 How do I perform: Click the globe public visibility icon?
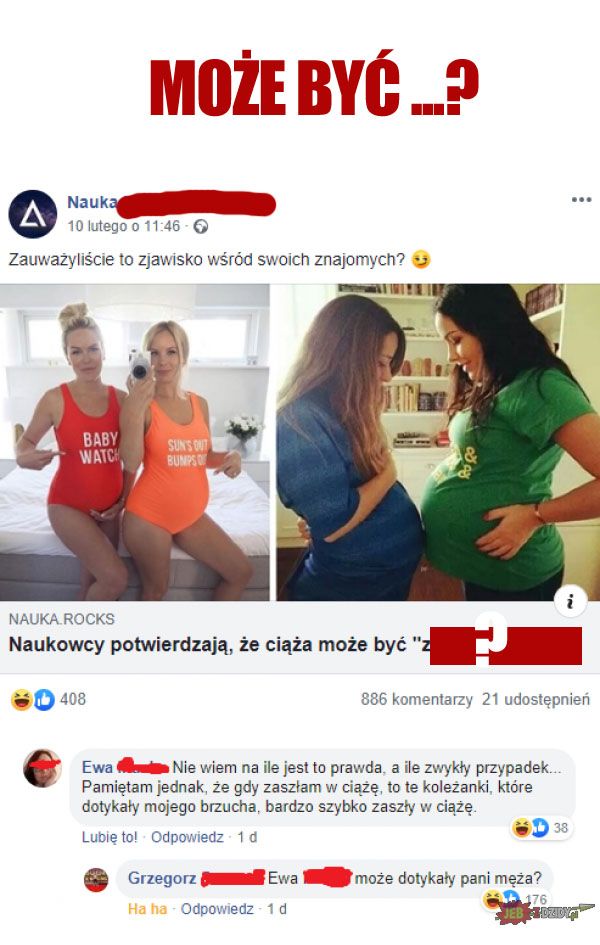pyautogui.click(x=201, y=227)
